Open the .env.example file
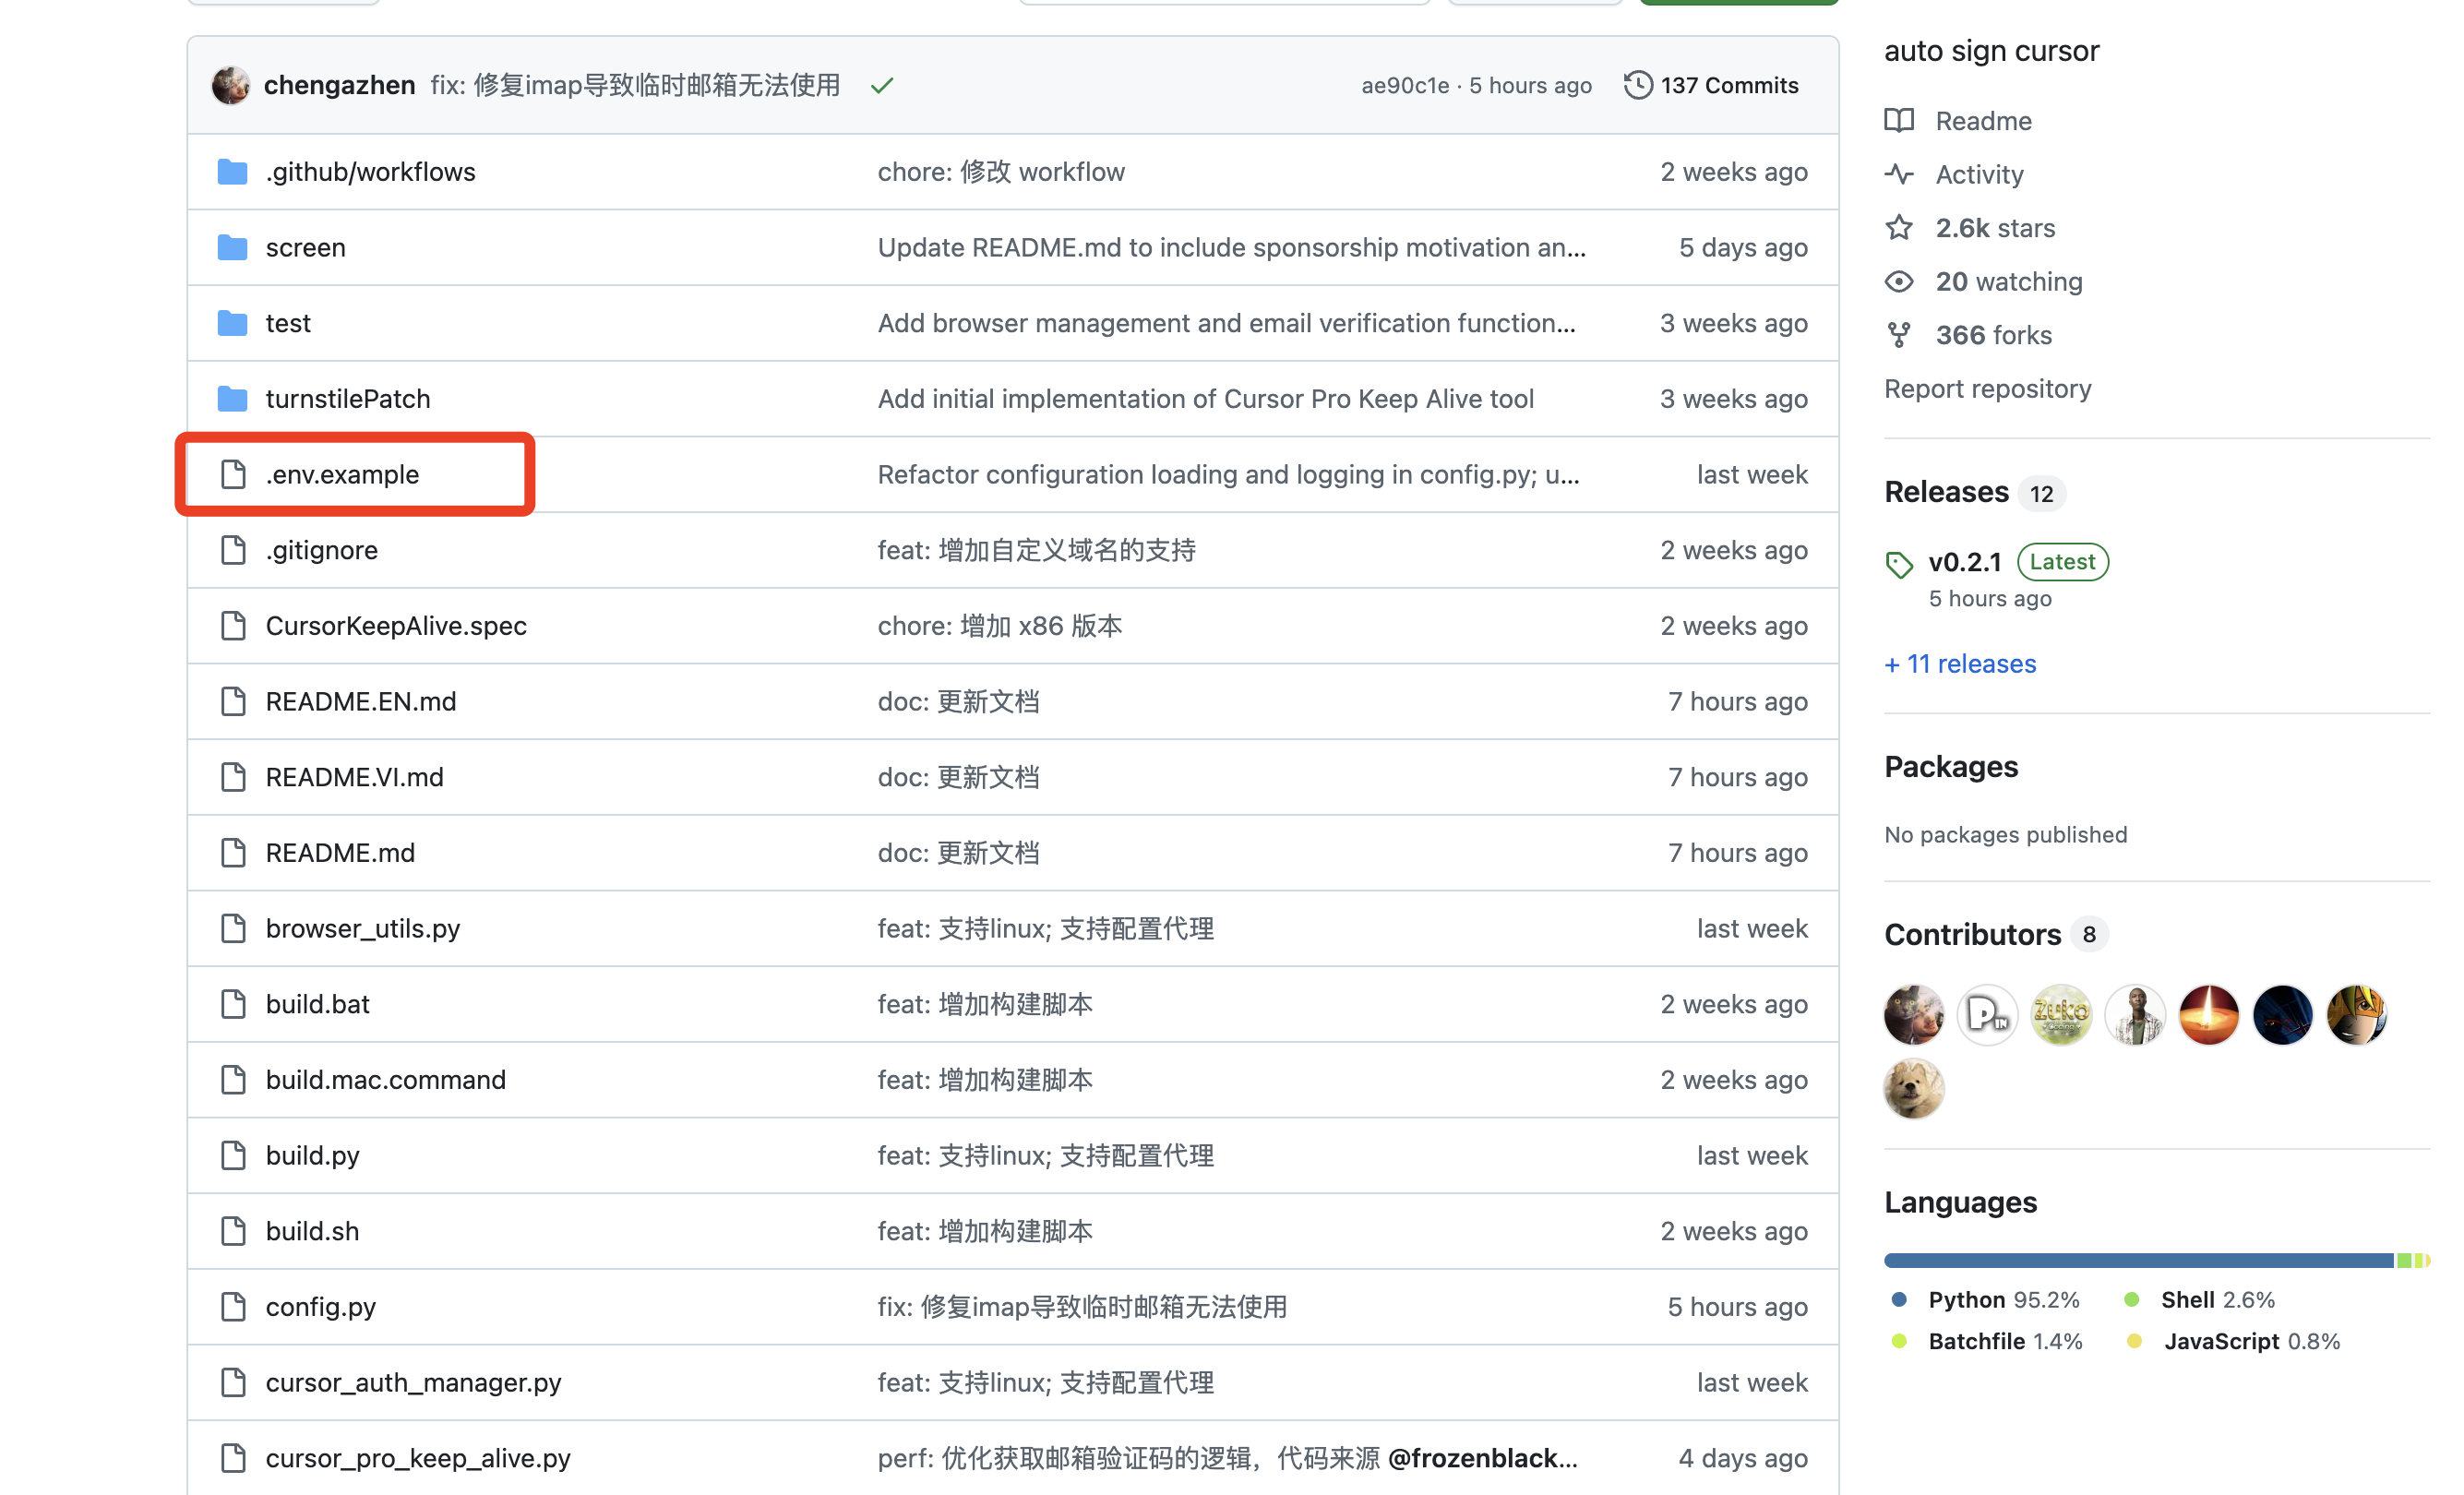 point(342,474)
